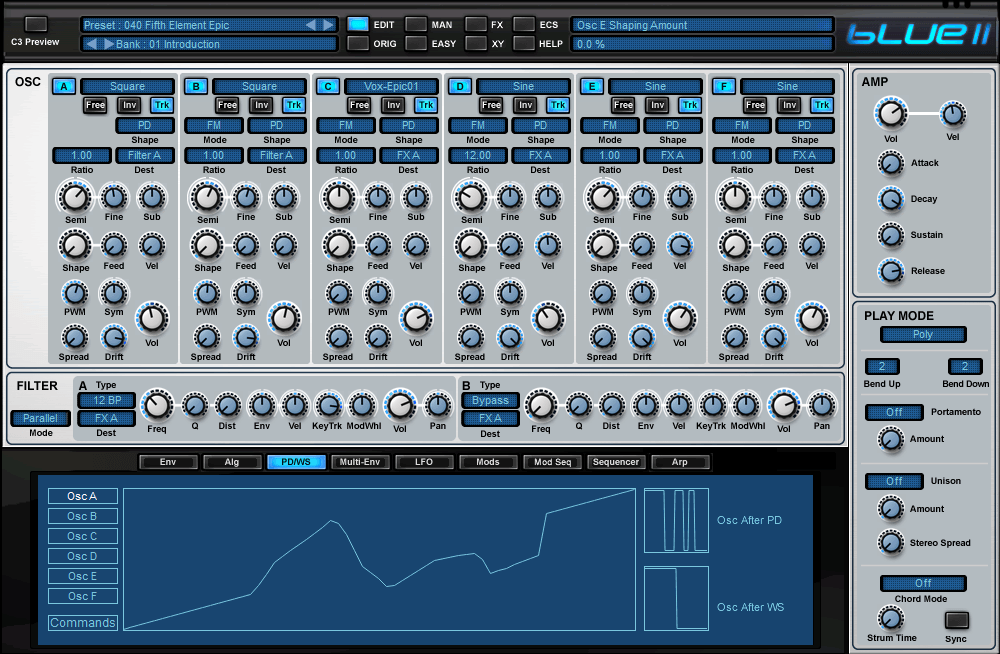
Task: Open Filter A type dropdown 12 BP
Action: pyautogui.click(x=106, y=401)
